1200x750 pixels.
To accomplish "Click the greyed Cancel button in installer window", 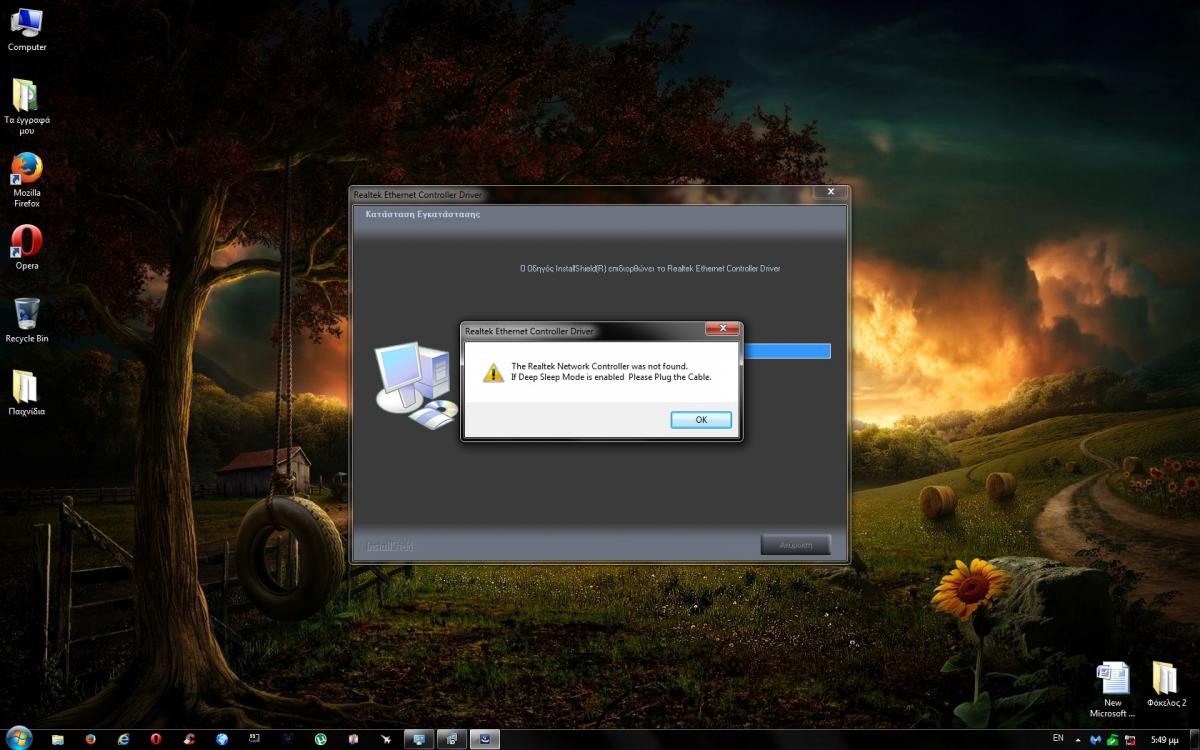I will pyautogui.click(x=795, y=545).
